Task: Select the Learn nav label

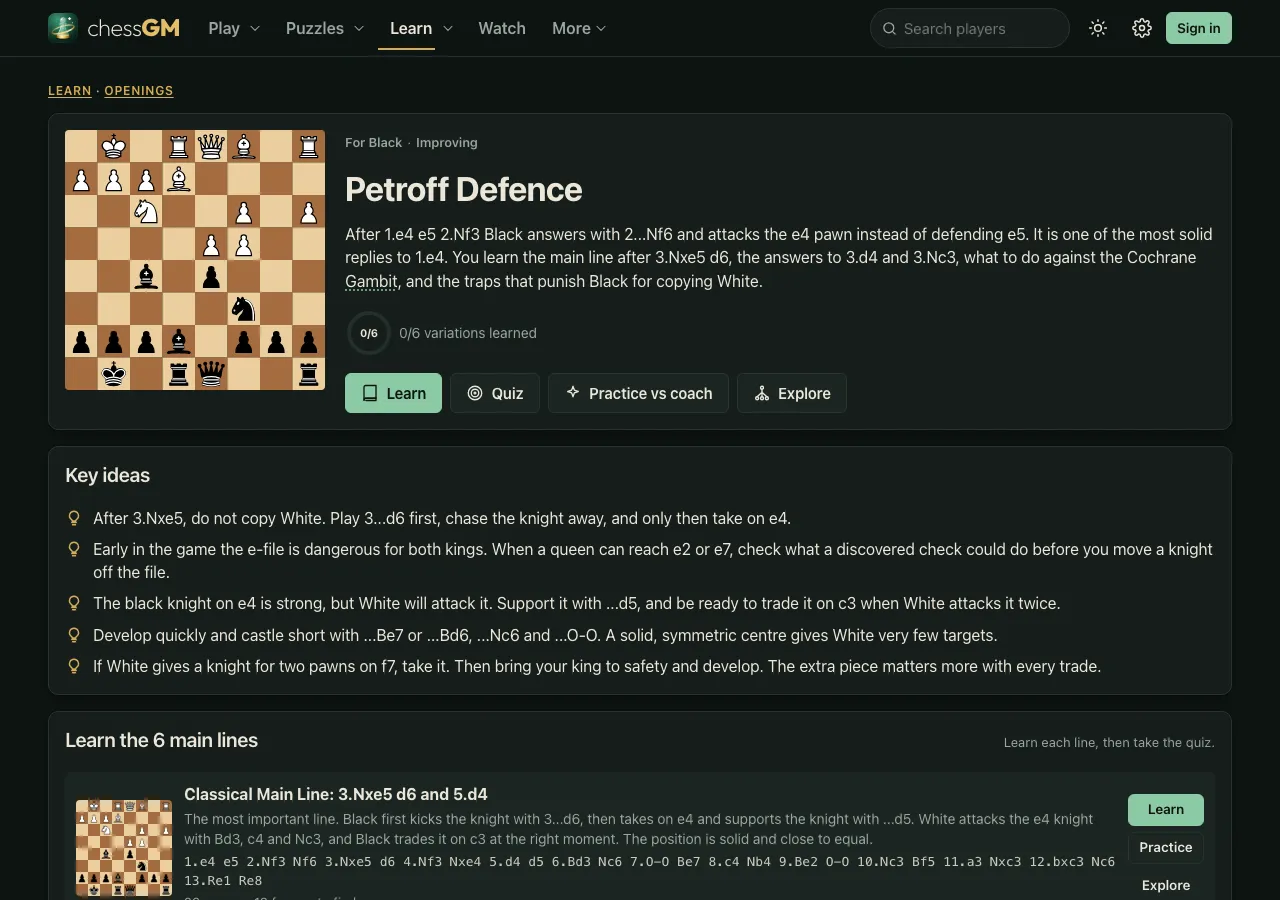Action: pos(411,28)
